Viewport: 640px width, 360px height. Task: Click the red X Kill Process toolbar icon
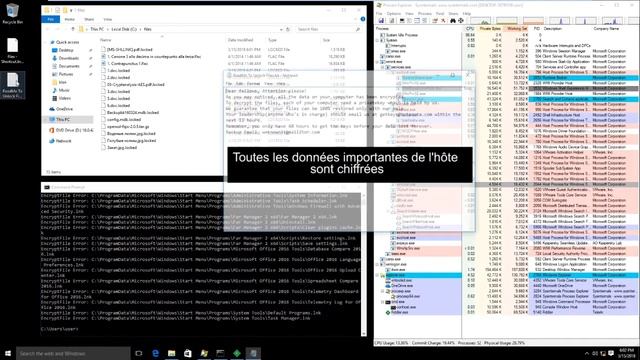pyautogui.click(x=443, y=20)
